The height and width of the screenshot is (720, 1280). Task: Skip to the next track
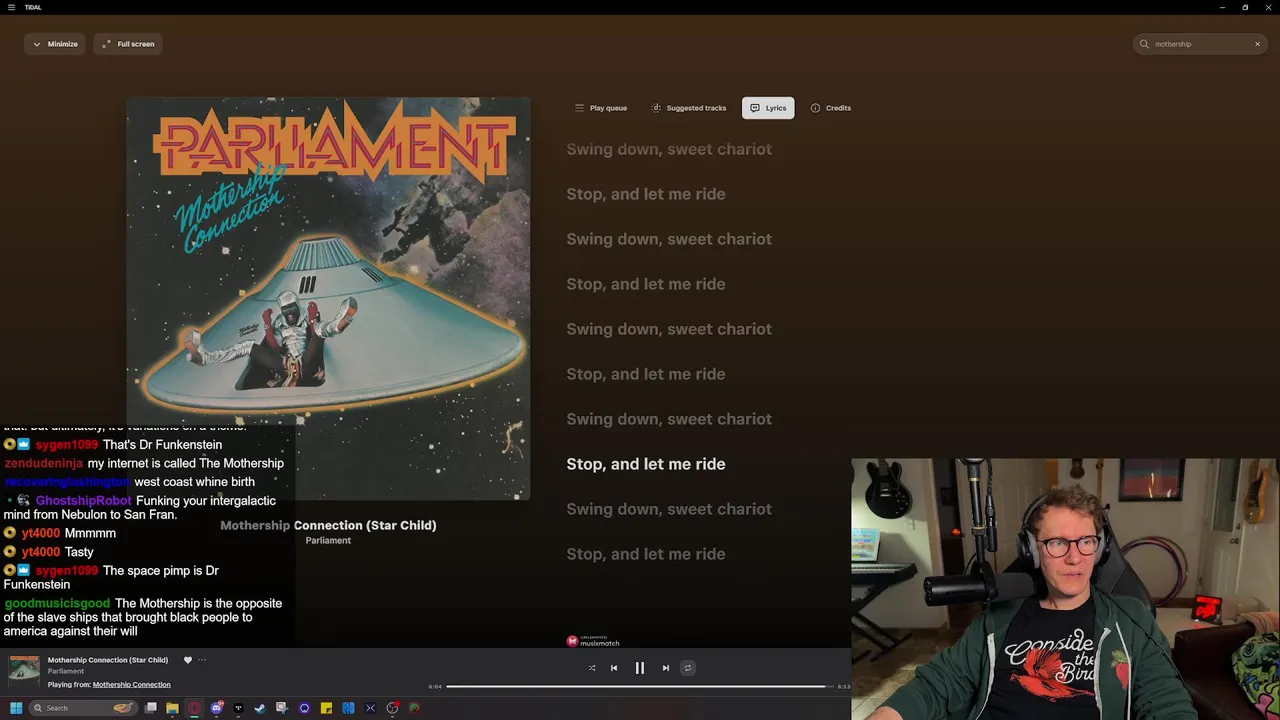click(666, 668)
